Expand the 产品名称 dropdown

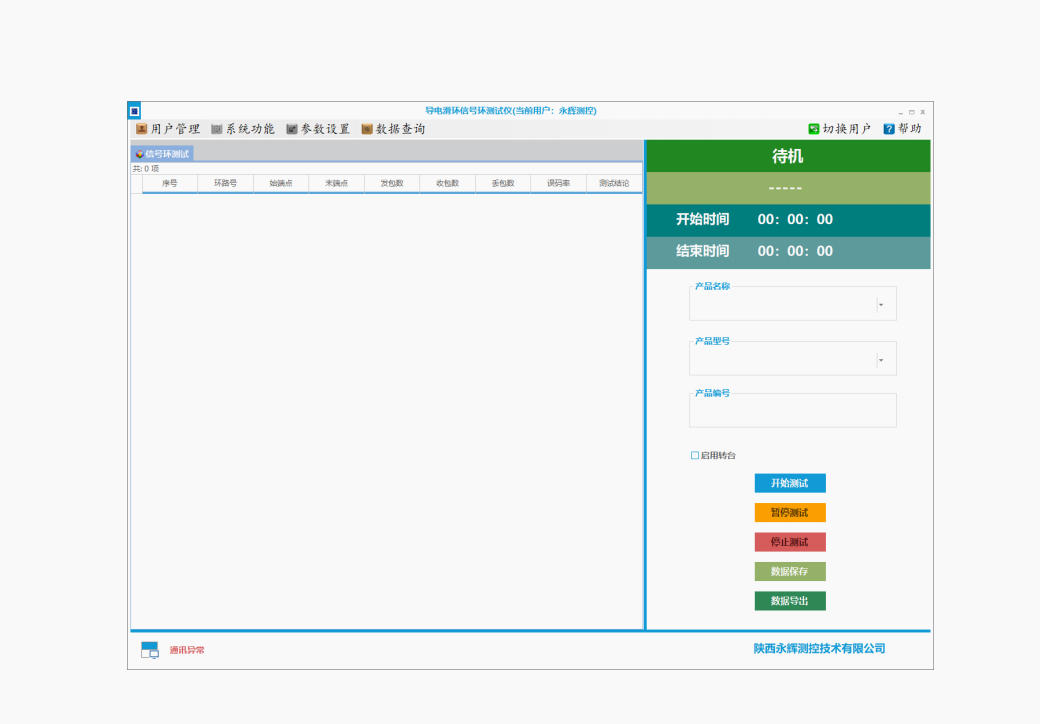881,305
